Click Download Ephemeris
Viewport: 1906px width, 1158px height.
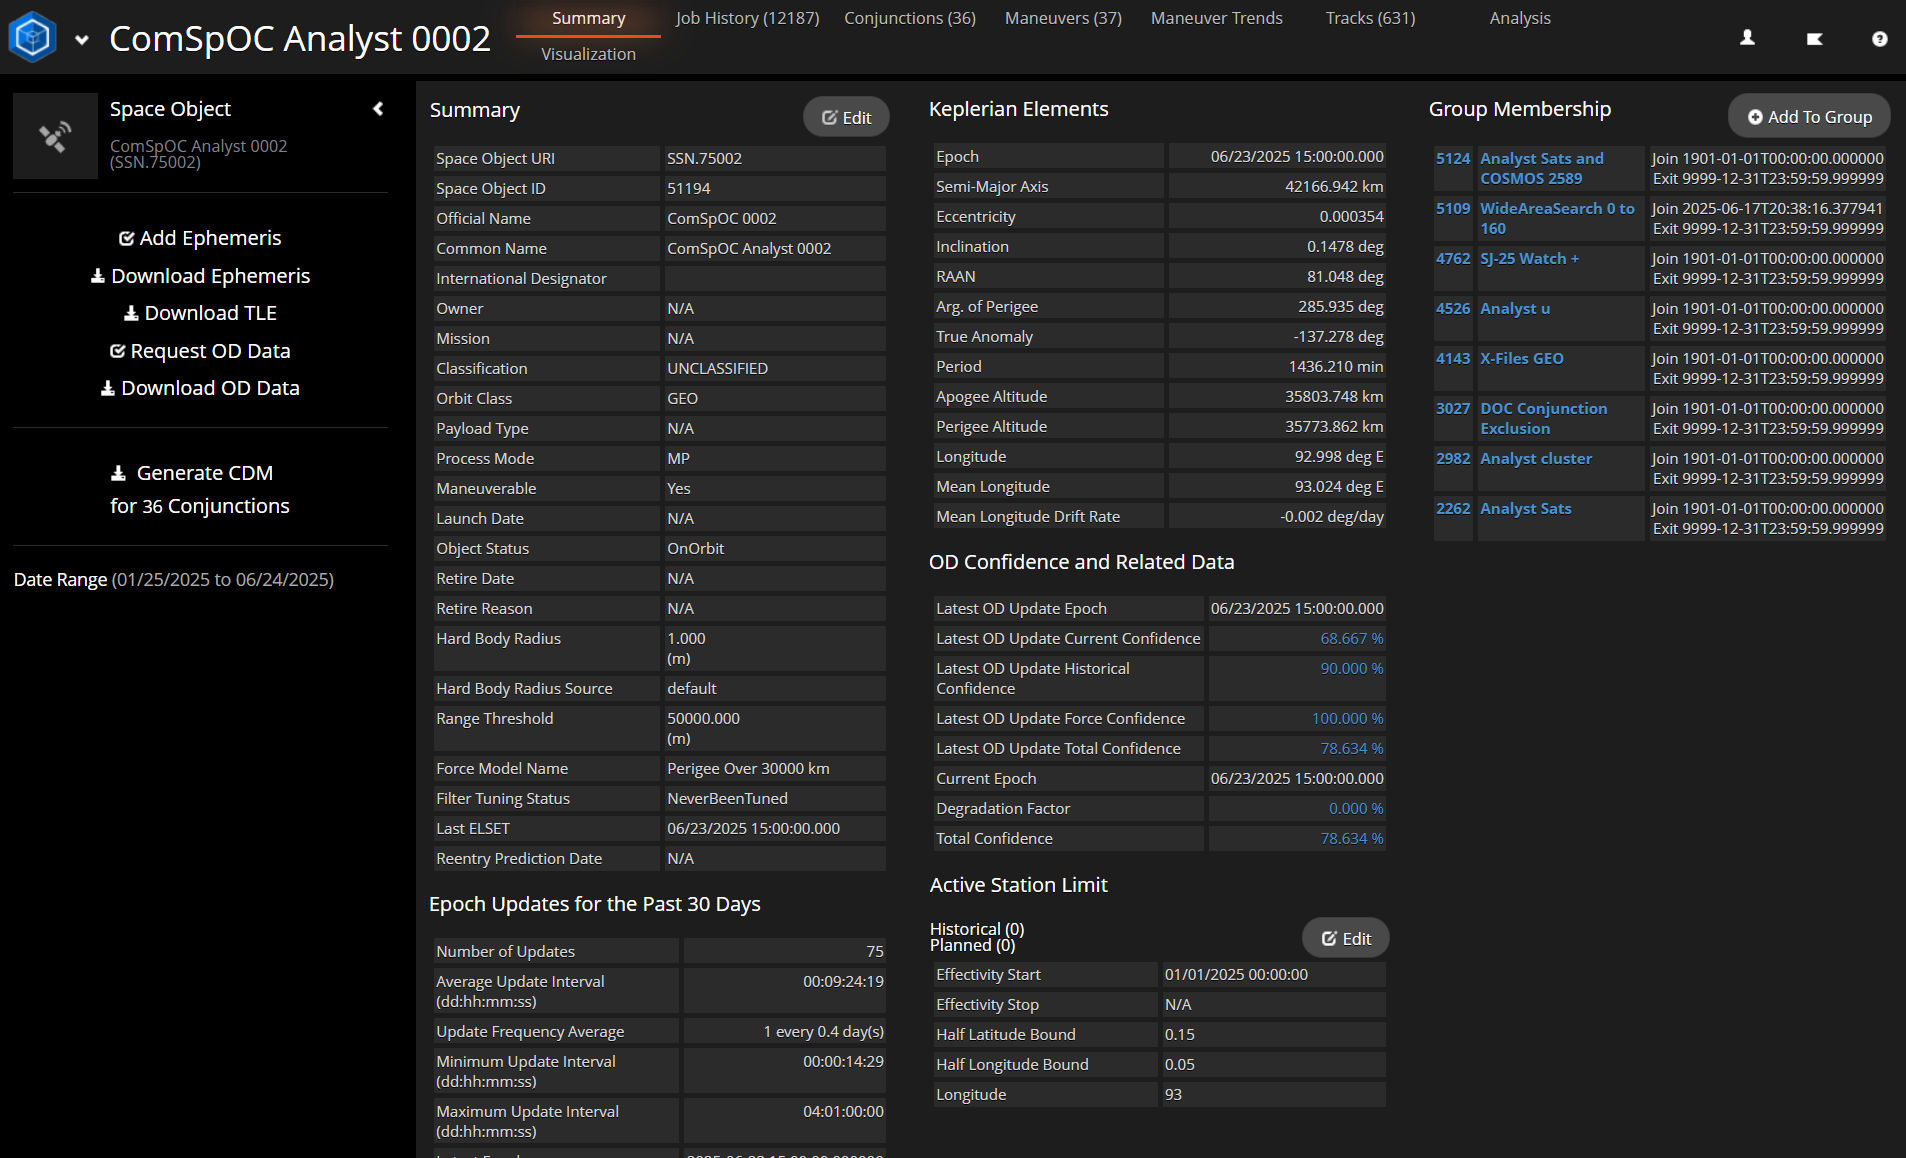200,276
